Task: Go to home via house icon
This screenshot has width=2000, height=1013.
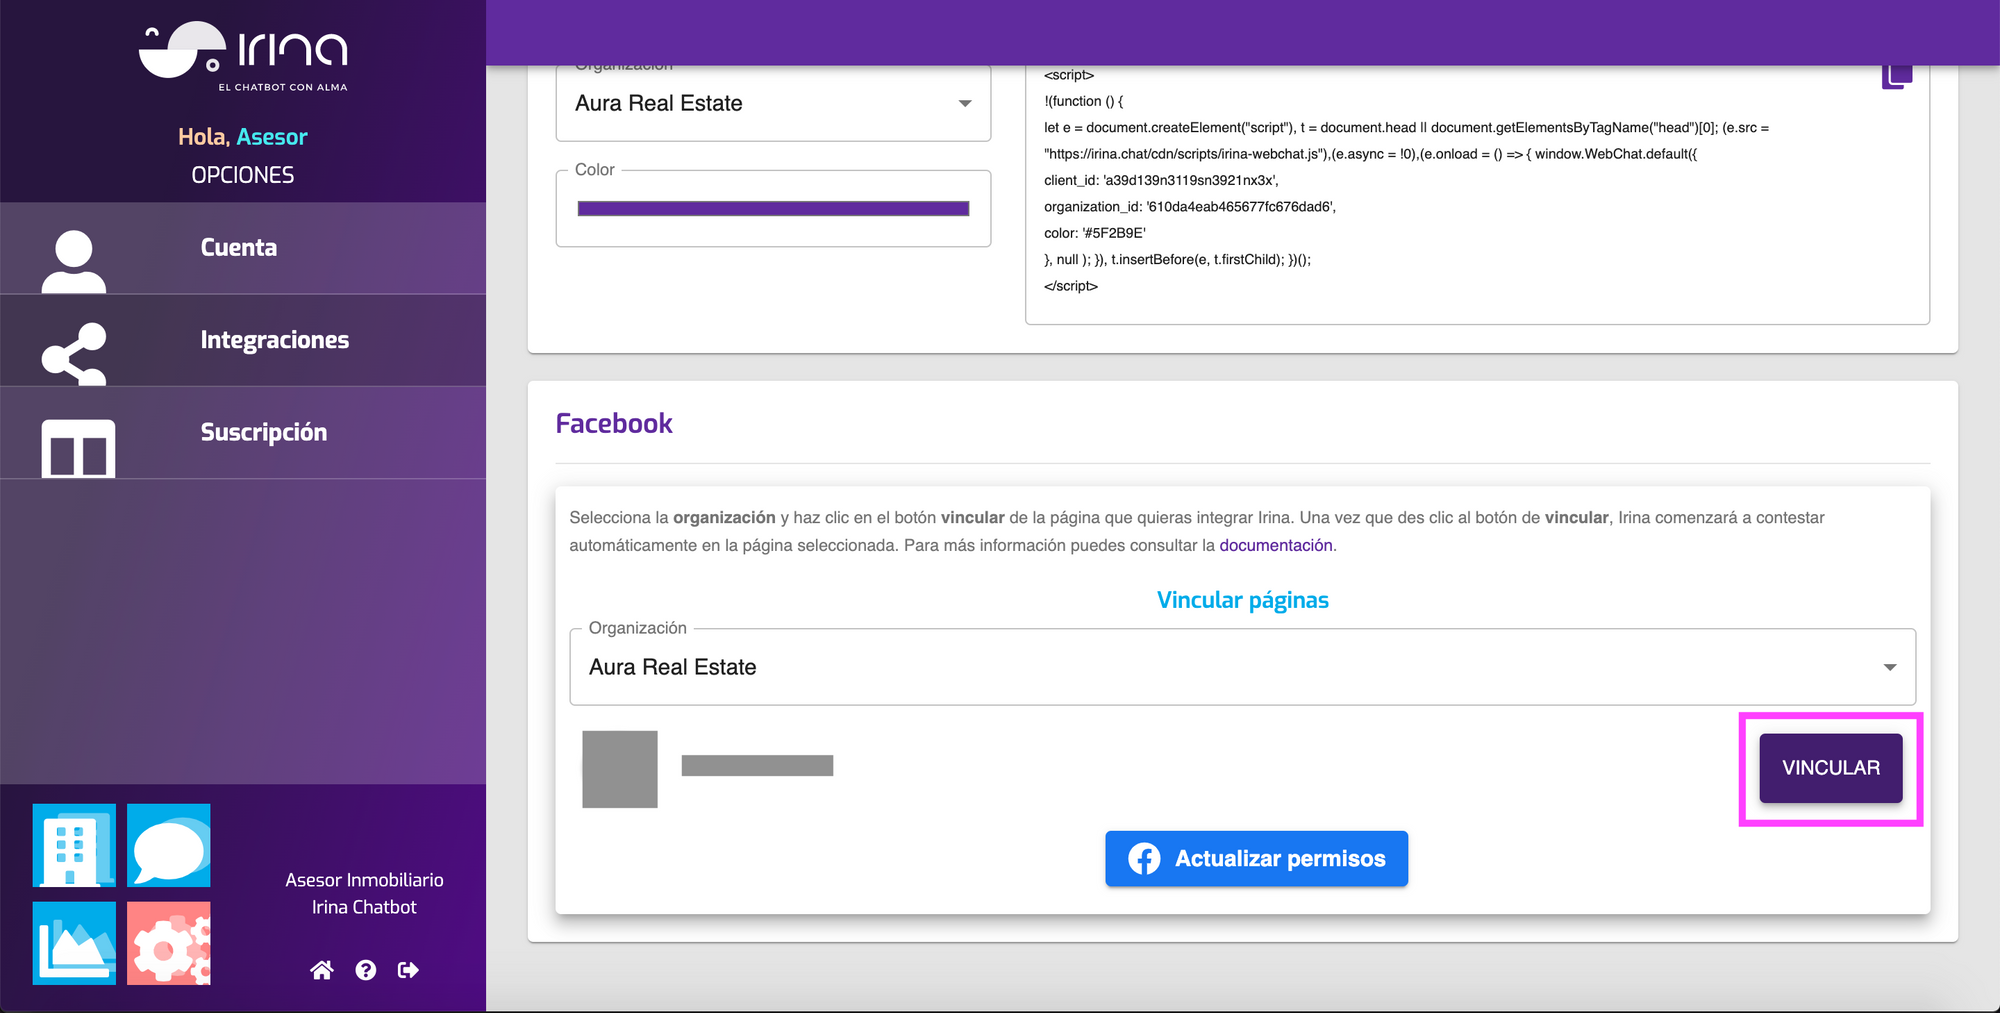Action: [321, 970]
